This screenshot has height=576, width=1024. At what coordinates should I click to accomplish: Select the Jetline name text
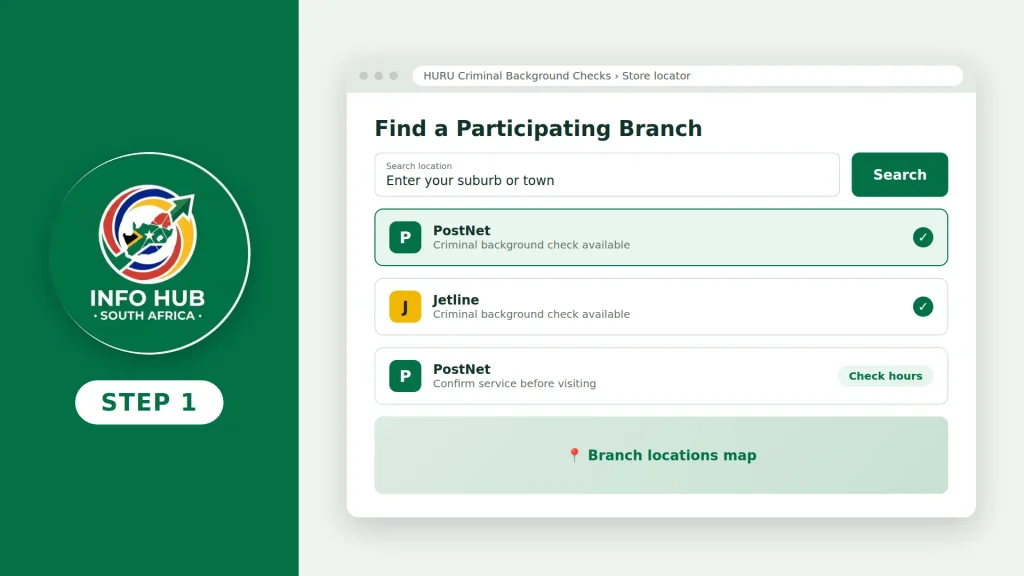point(456,300)
